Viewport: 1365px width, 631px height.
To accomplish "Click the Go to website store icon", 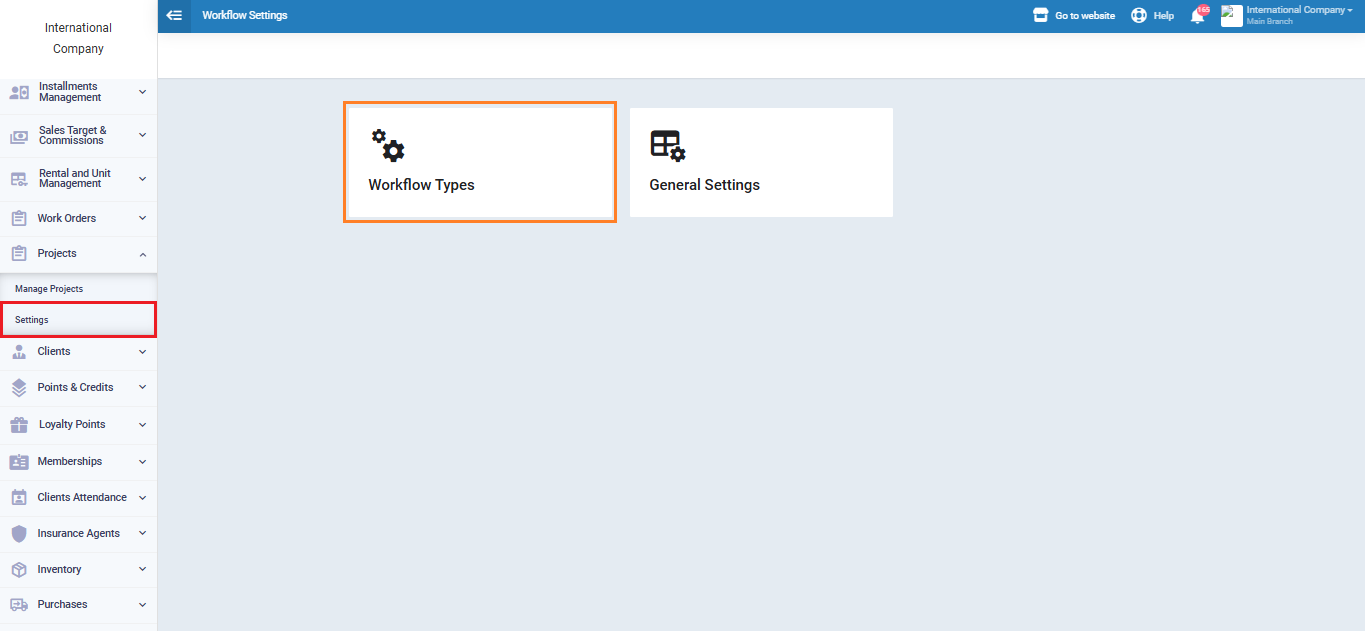I will (x=1041, y=16).
